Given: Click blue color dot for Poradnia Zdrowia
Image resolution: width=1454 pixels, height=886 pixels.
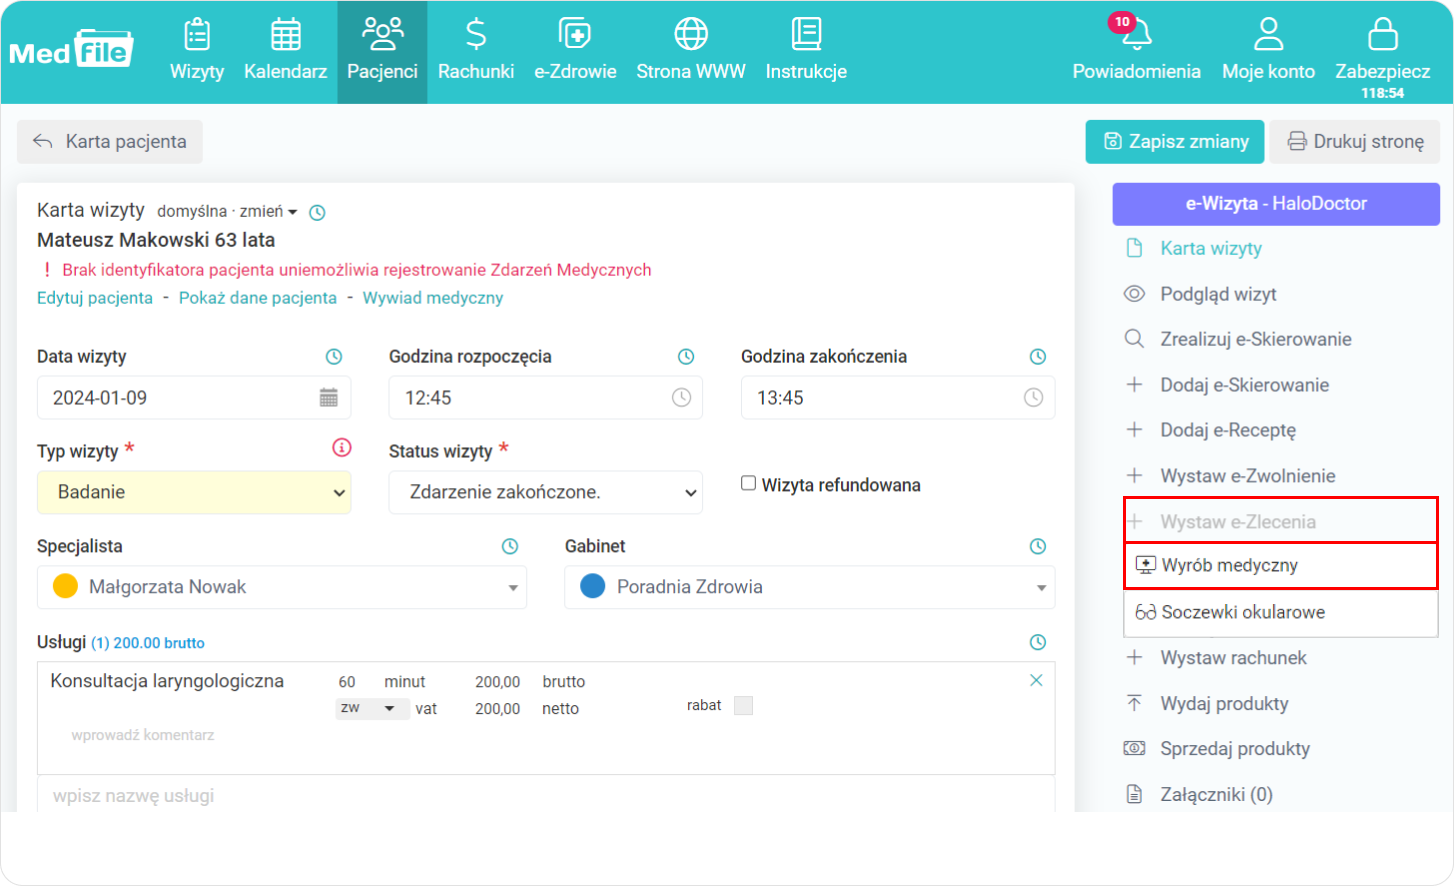Looking at the screenshot, I should point(593,586).
